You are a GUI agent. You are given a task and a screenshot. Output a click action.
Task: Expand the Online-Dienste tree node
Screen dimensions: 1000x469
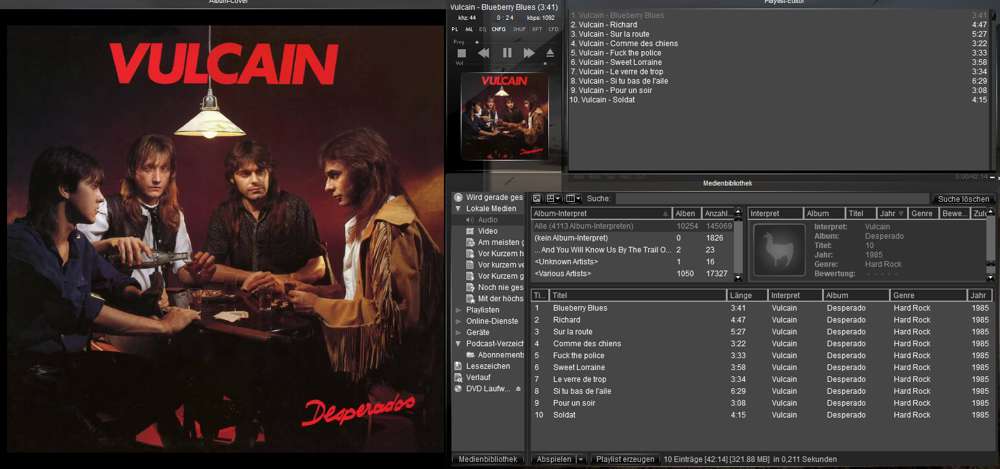pos(458,321)
